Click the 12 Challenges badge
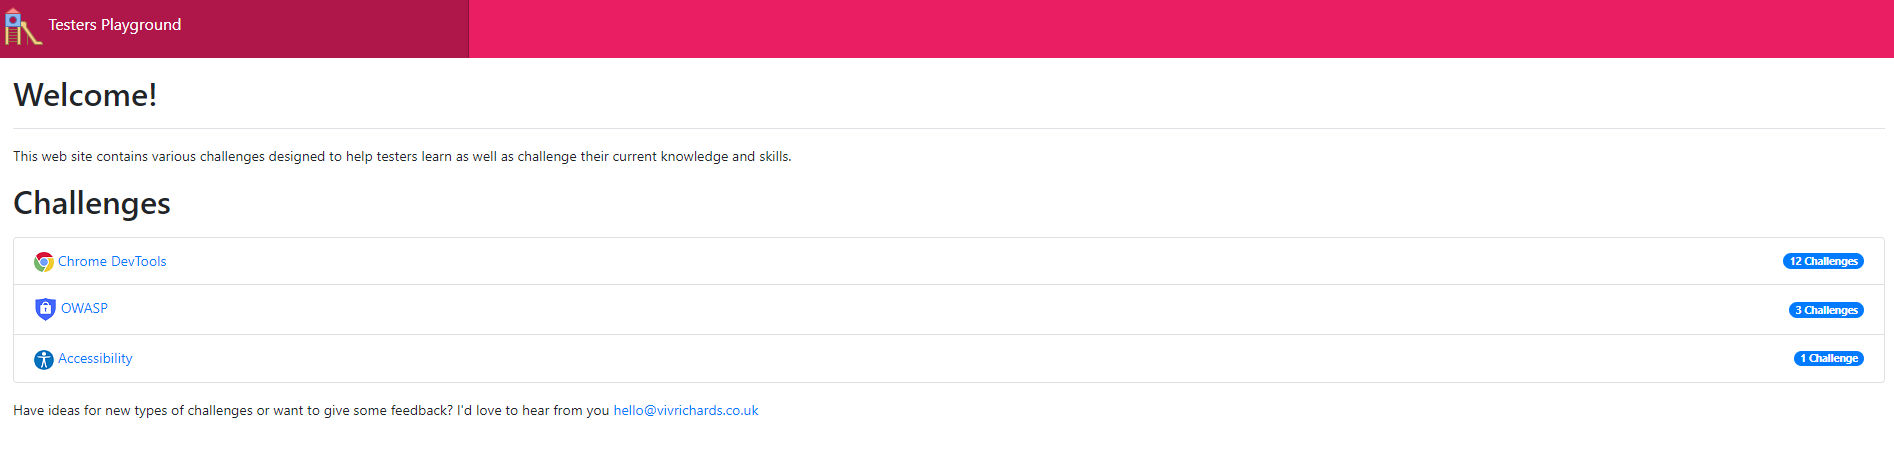The image size is (1894, 472). [1823, 261]
